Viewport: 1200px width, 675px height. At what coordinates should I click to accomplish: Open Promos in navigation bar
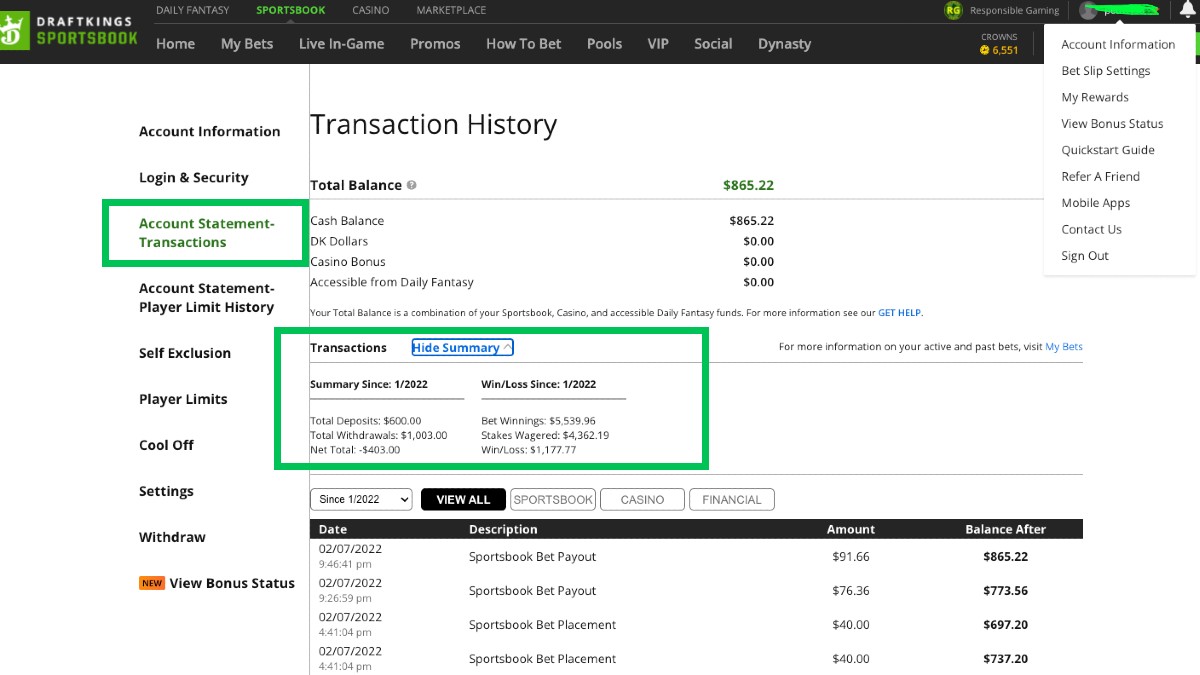435,44
